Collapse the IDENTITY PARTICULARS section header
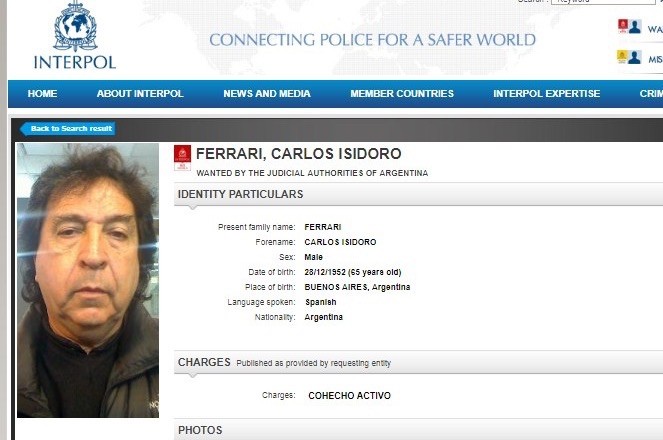The height and width of the screenshot is (440, 663). coord(419,194)
